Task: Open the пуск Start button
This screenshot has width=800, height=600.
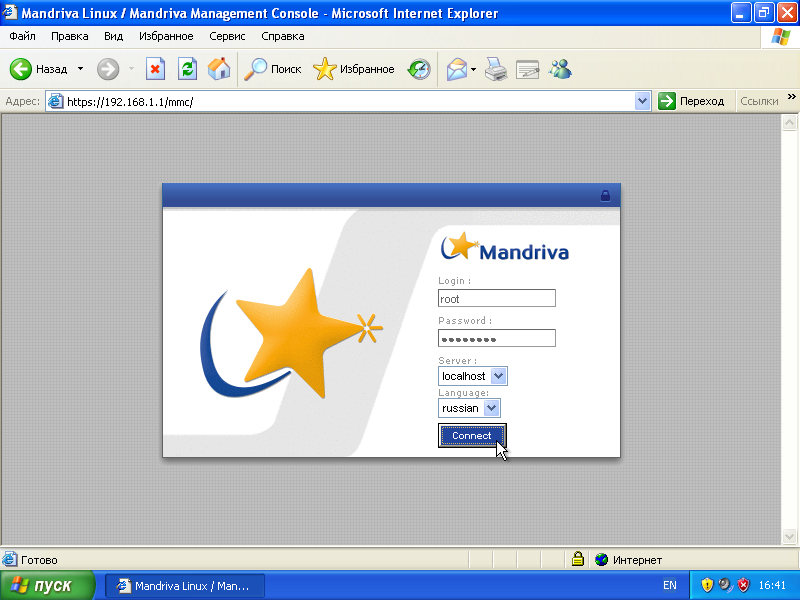Action: (x=47, y=585)
